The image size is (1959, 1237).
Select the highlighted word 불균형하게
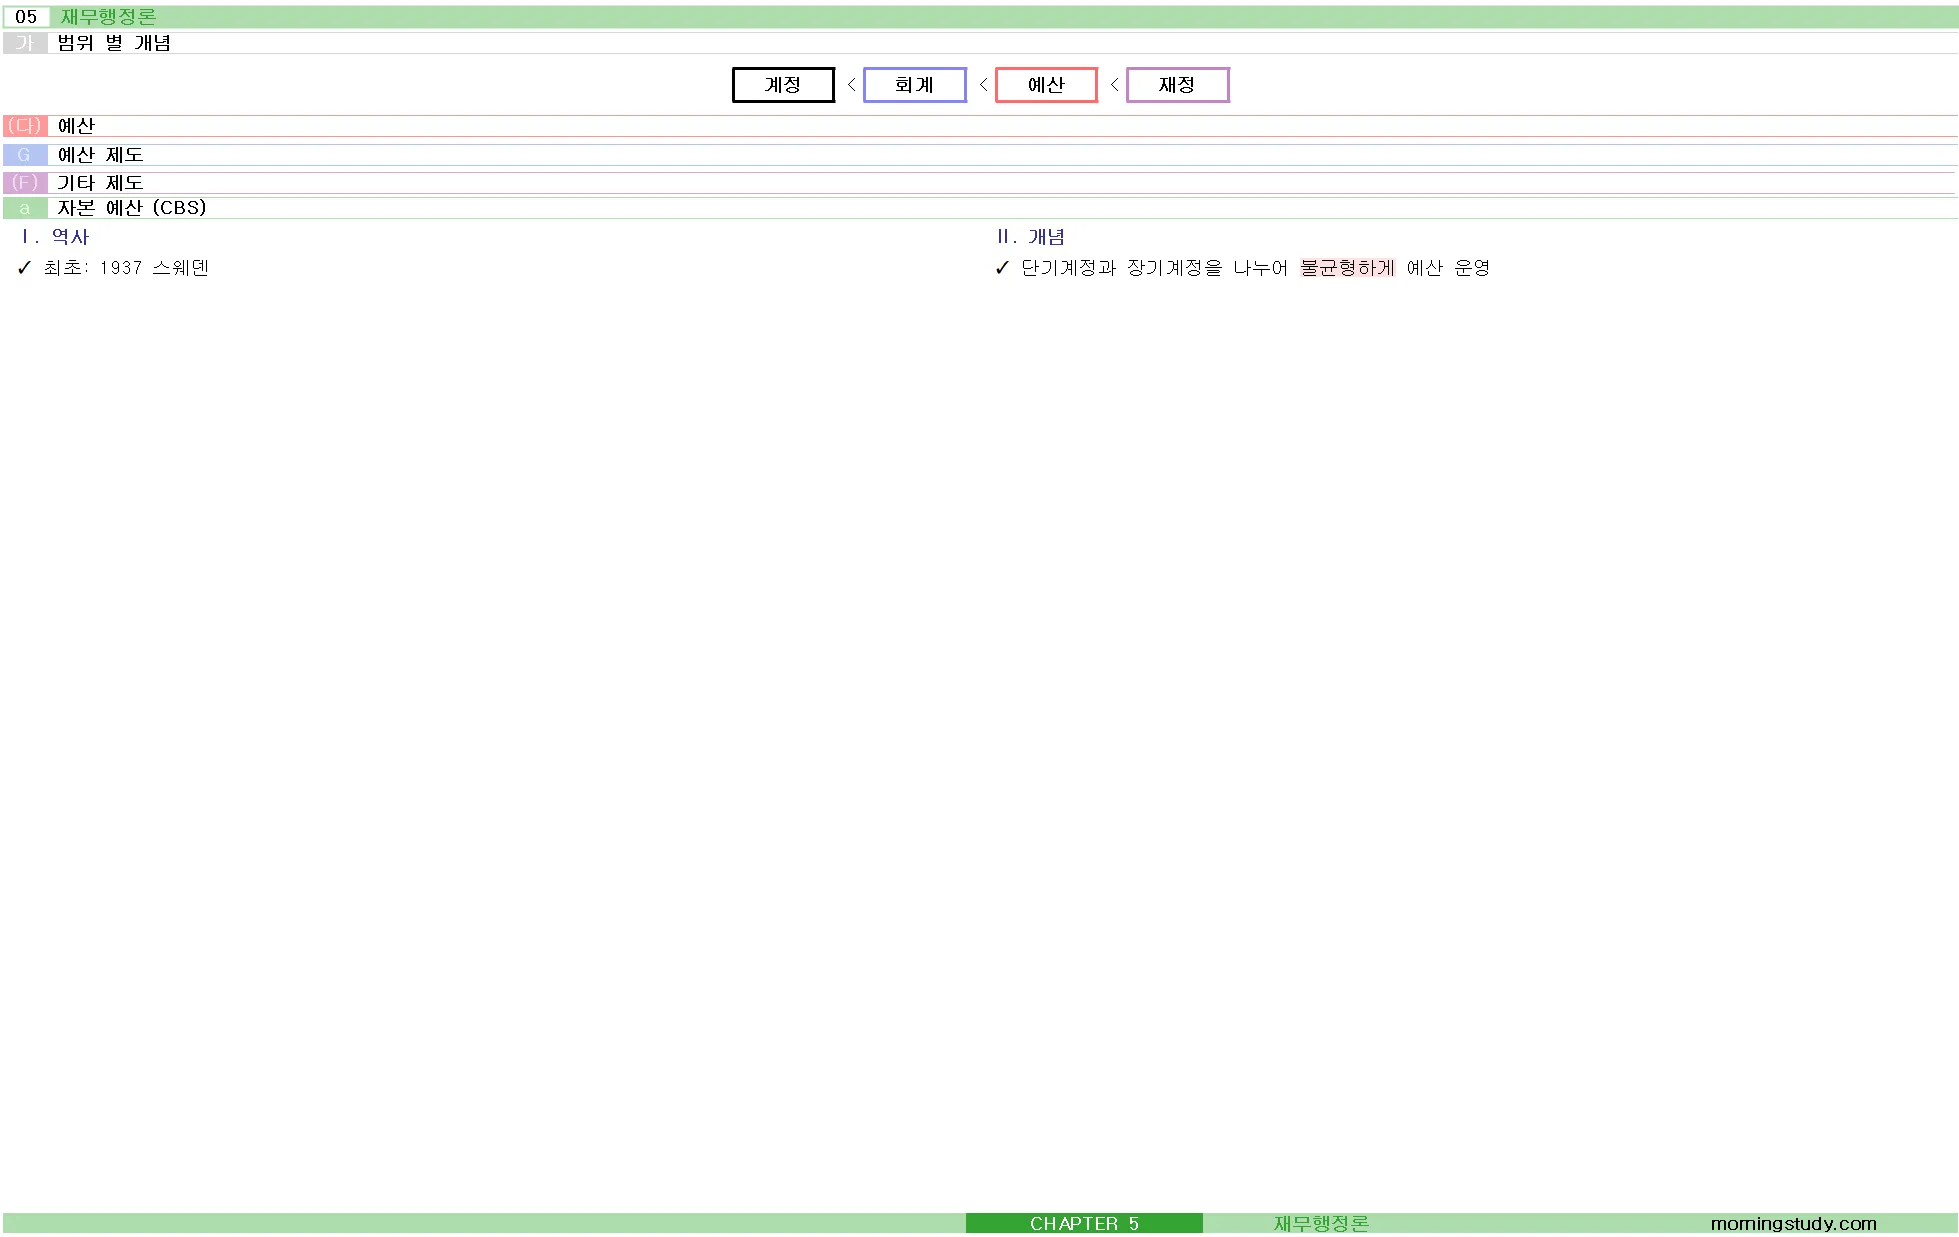click(x=1347, y=268)
